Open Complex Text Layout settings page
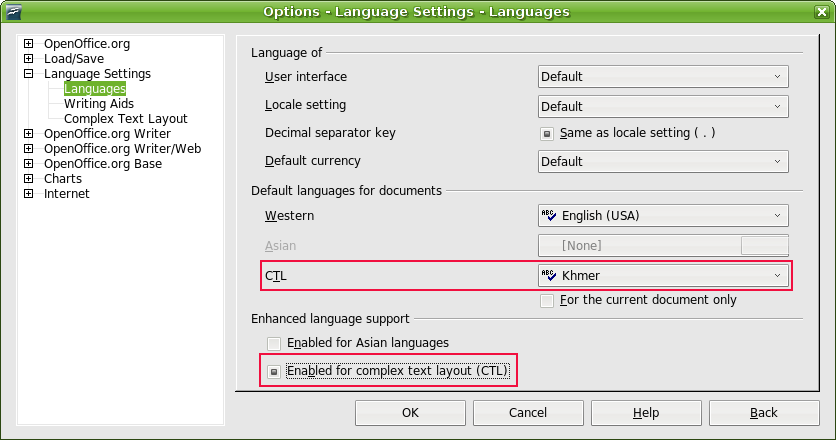836x440 pixels. (126, 118)
